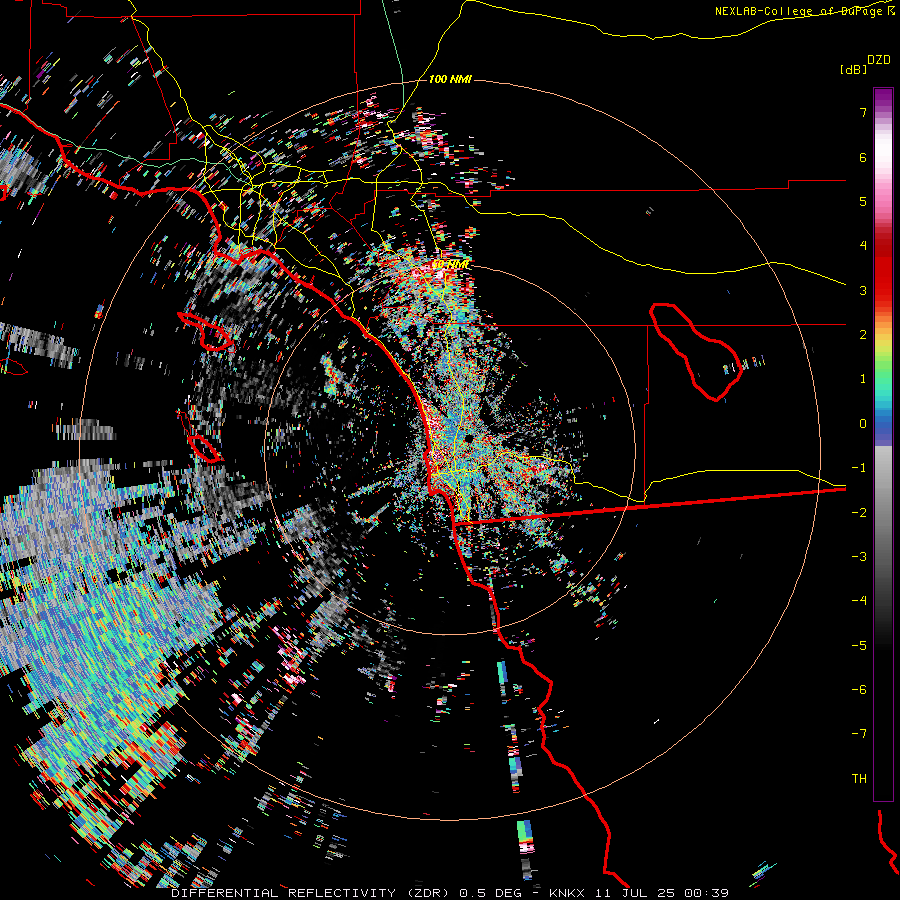
Task: Click the (ZDR) abbreviation in caption
Action: tap(430, 893)
